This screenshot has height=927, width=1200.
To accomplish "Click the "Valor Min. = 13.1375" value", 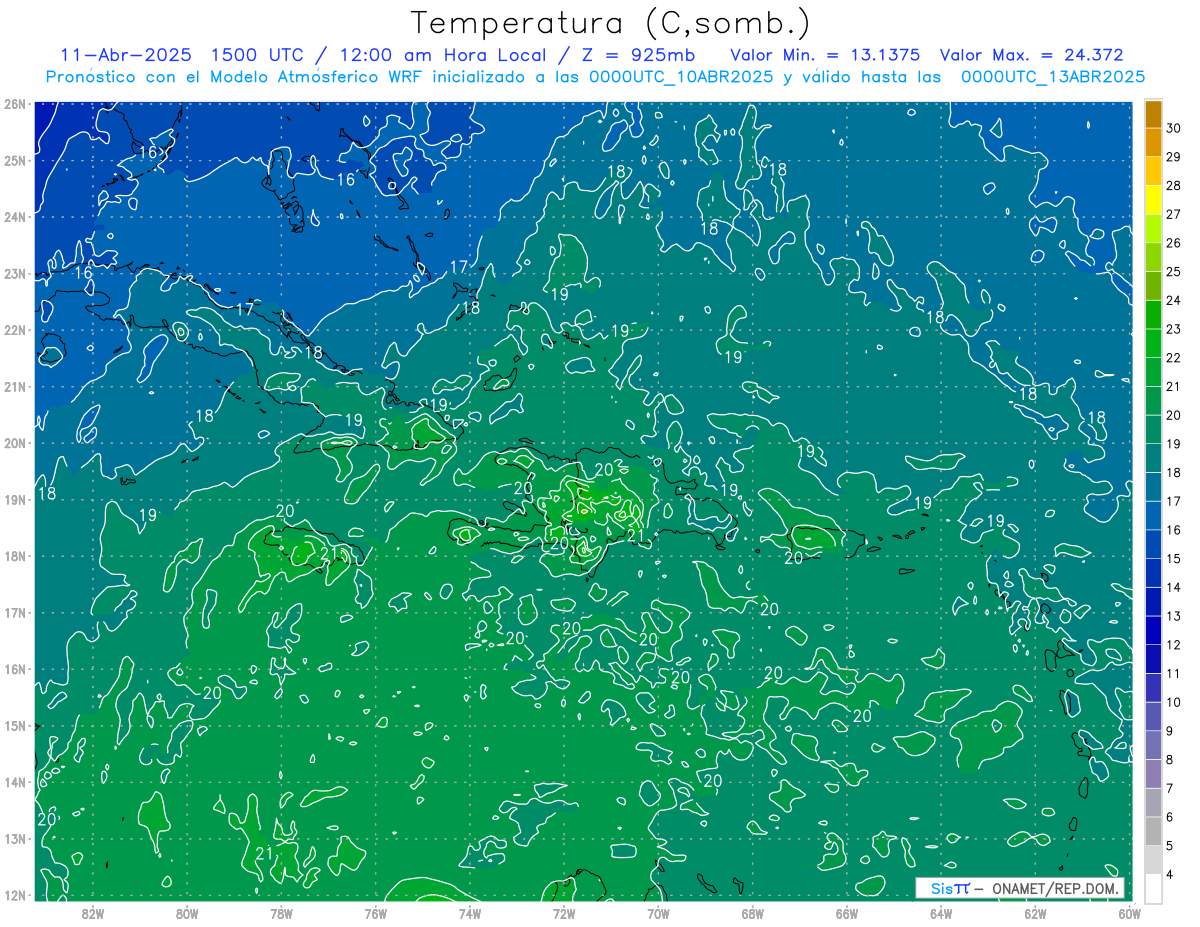I will [824, 55].
